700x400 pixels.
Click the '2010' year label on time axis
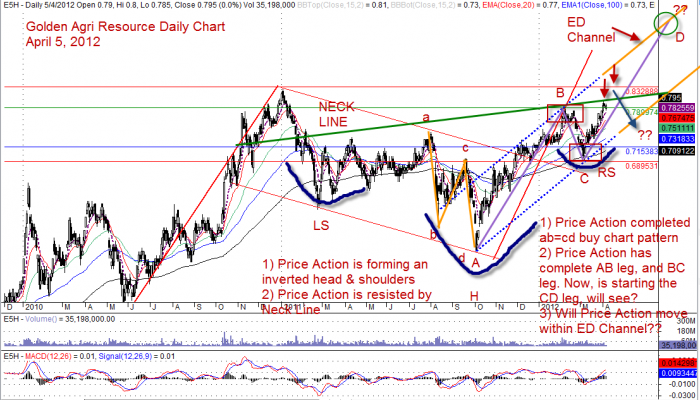point(33,307)
